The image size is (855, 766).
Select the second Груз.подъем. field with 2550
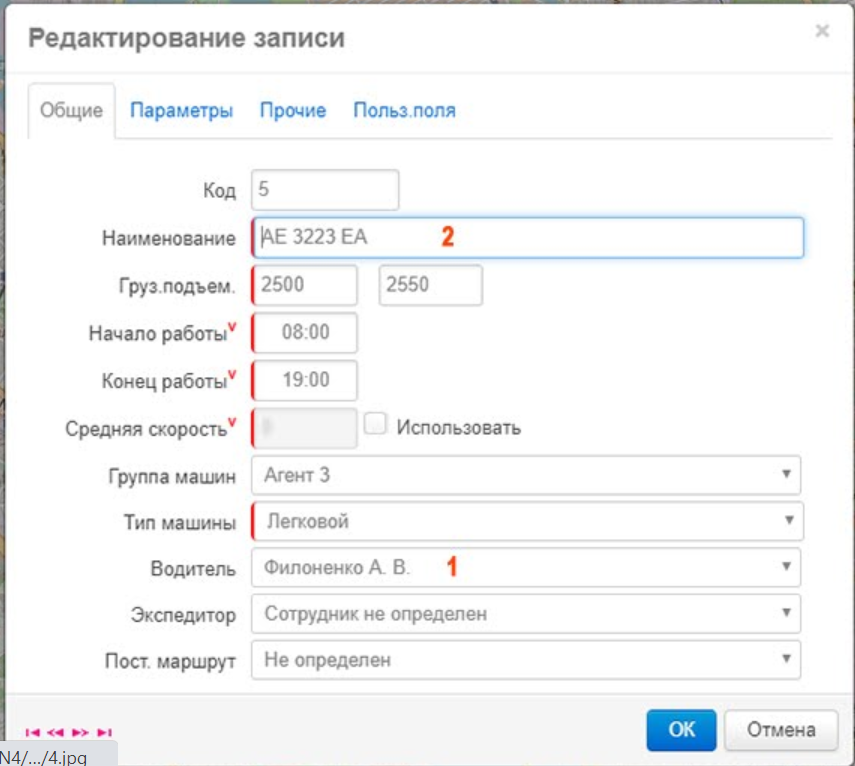click(431, 285)
